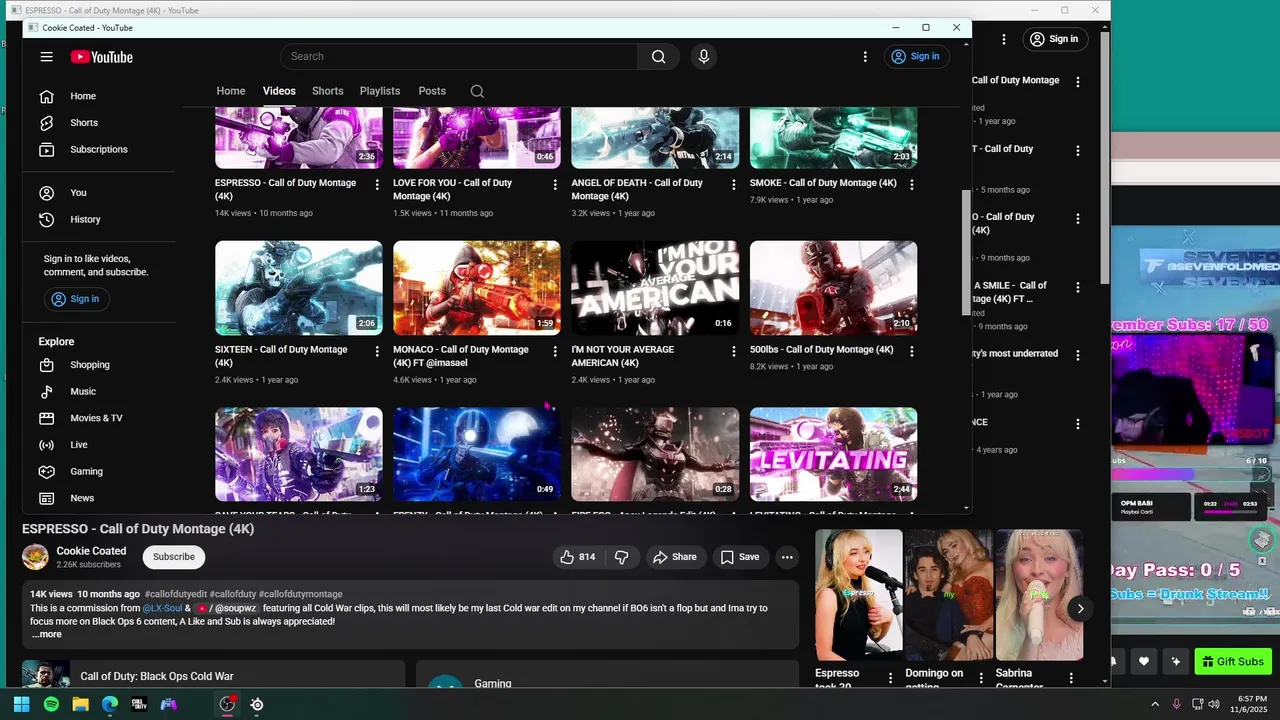1280x720 pixels.
Task: Open options for ESPRESSO video card
Action: (x=377, y=184)
